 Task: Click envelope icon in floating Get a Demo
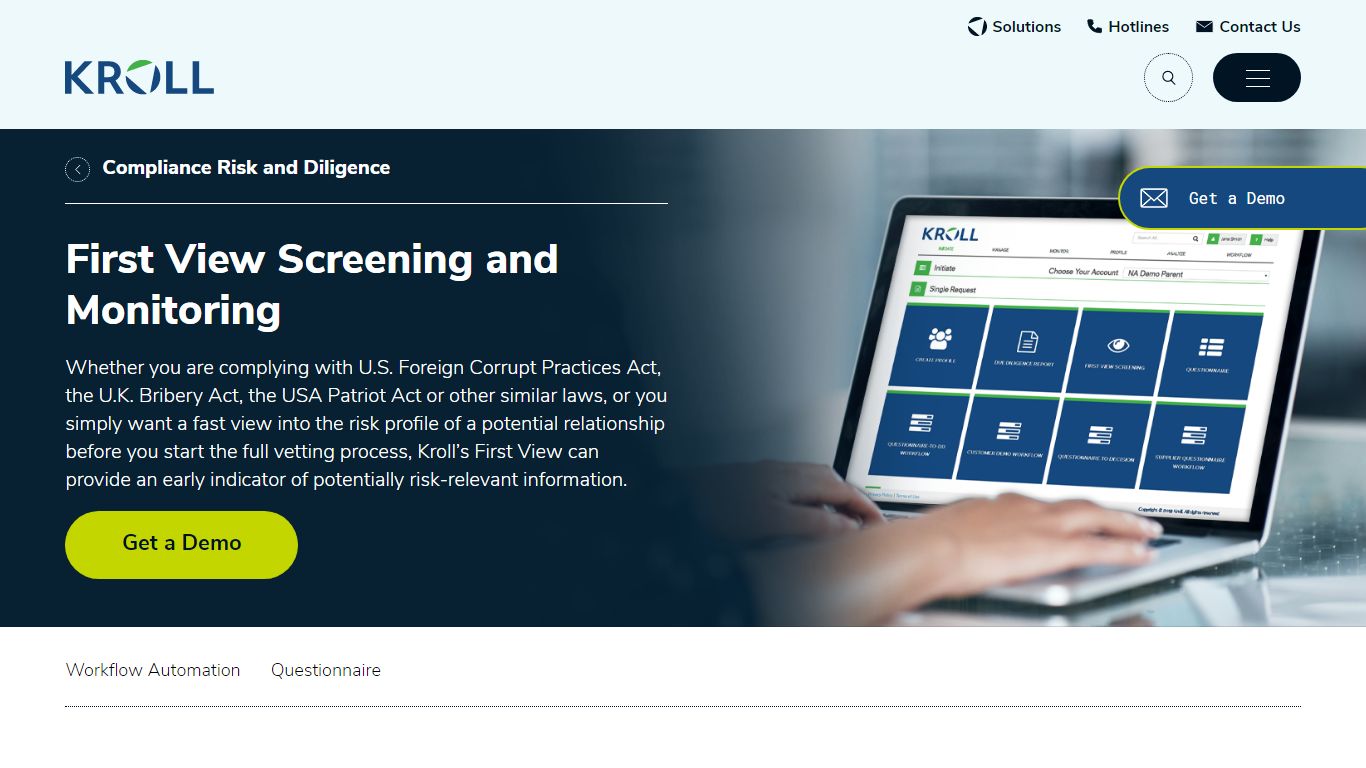tap(1154, 198)
